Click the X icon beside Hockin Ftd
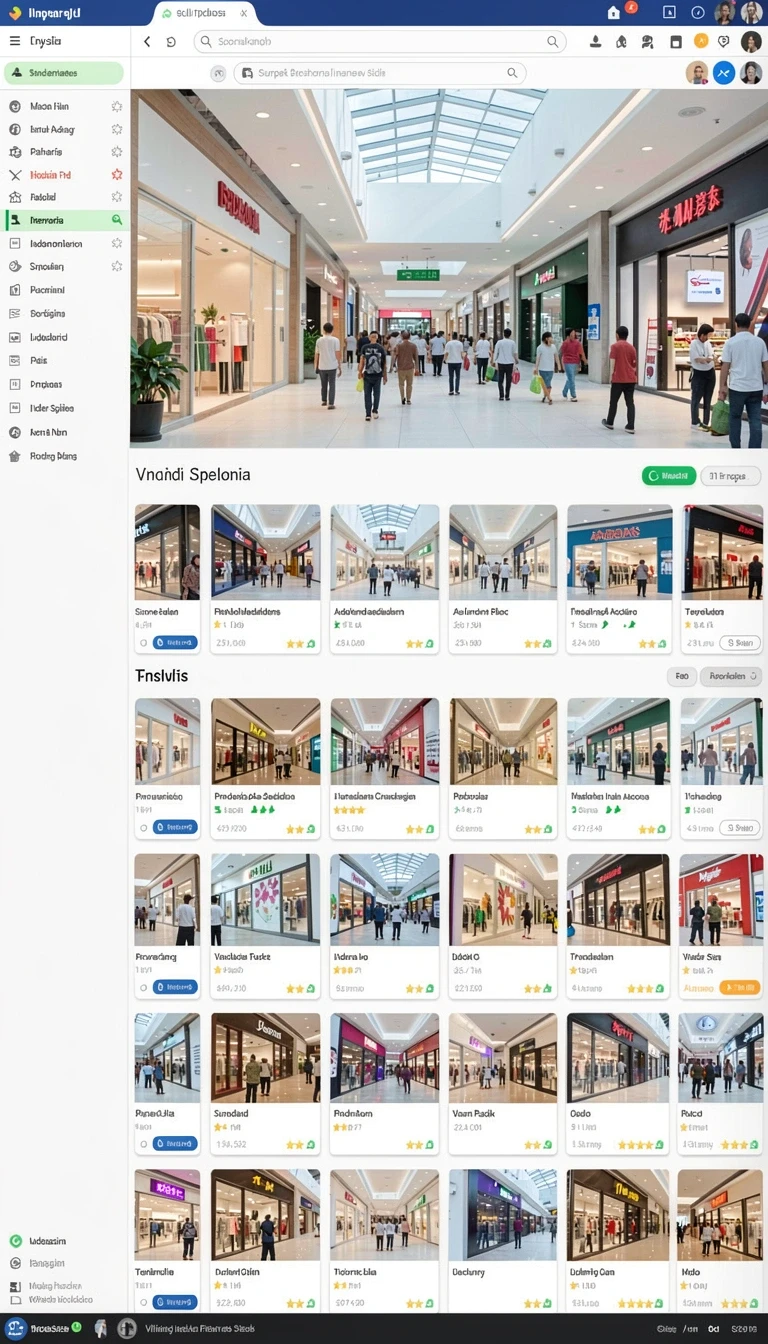The height and width of the screenshot is (1344, 768). 15,175
